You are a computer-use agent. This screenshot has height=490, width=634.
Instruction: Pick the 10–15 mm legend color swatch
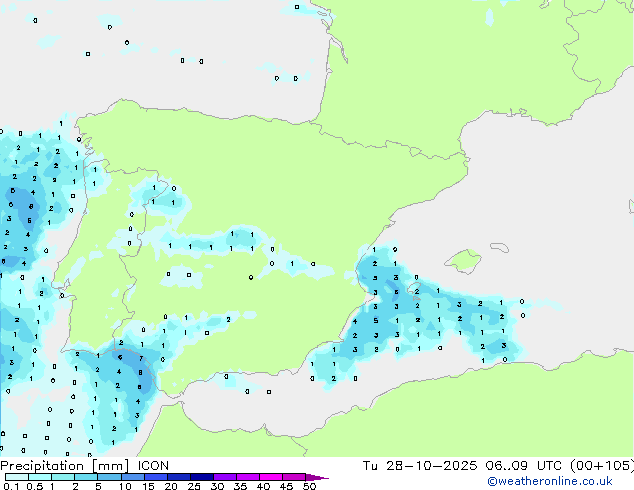(x=132, y=477)
